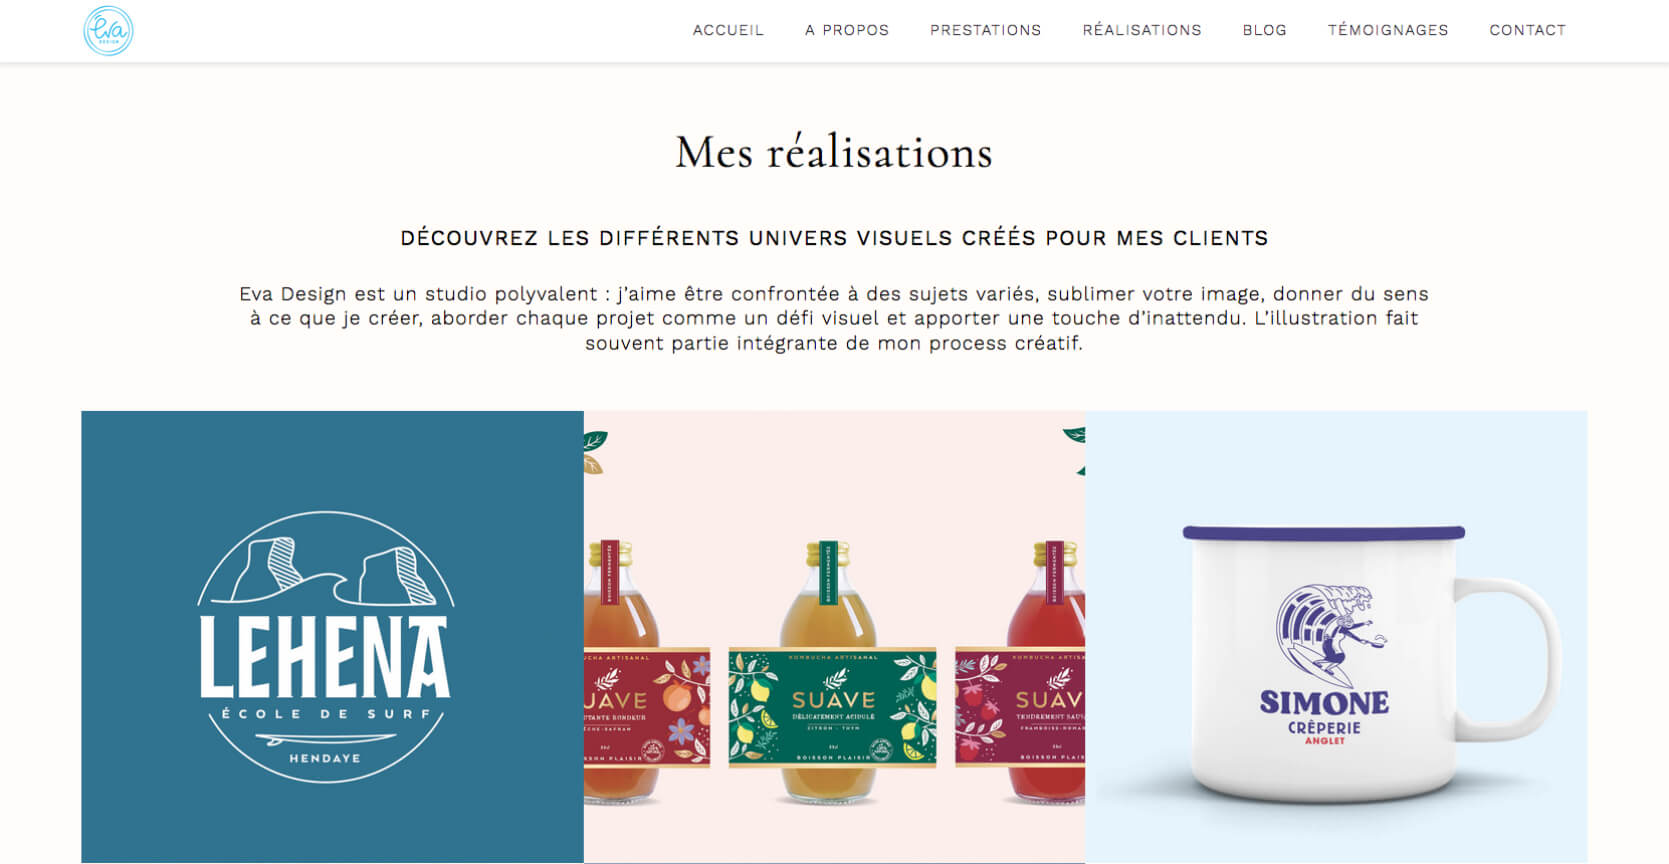Viewport: 1669px width, 864px height.
Task: Open the Simone Crêperie mug project
Action: click(x=1336, y=637)
